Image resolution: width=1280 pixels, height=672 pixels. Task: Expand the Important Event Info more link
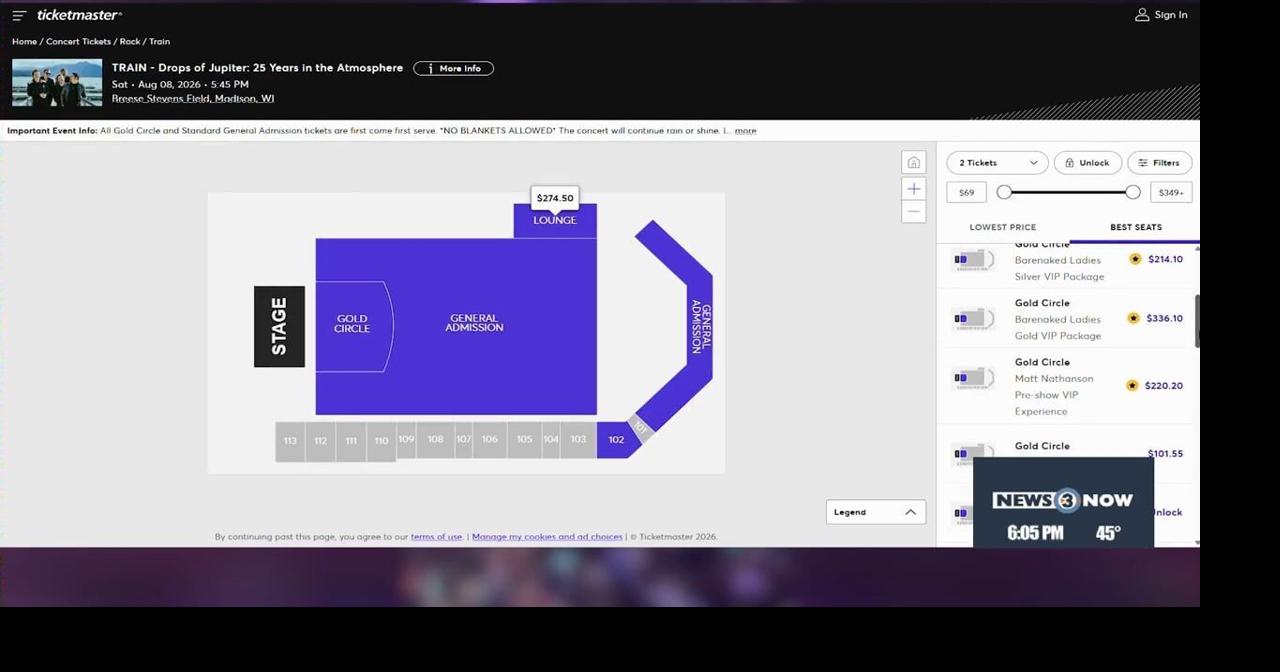tap(745, 130)
